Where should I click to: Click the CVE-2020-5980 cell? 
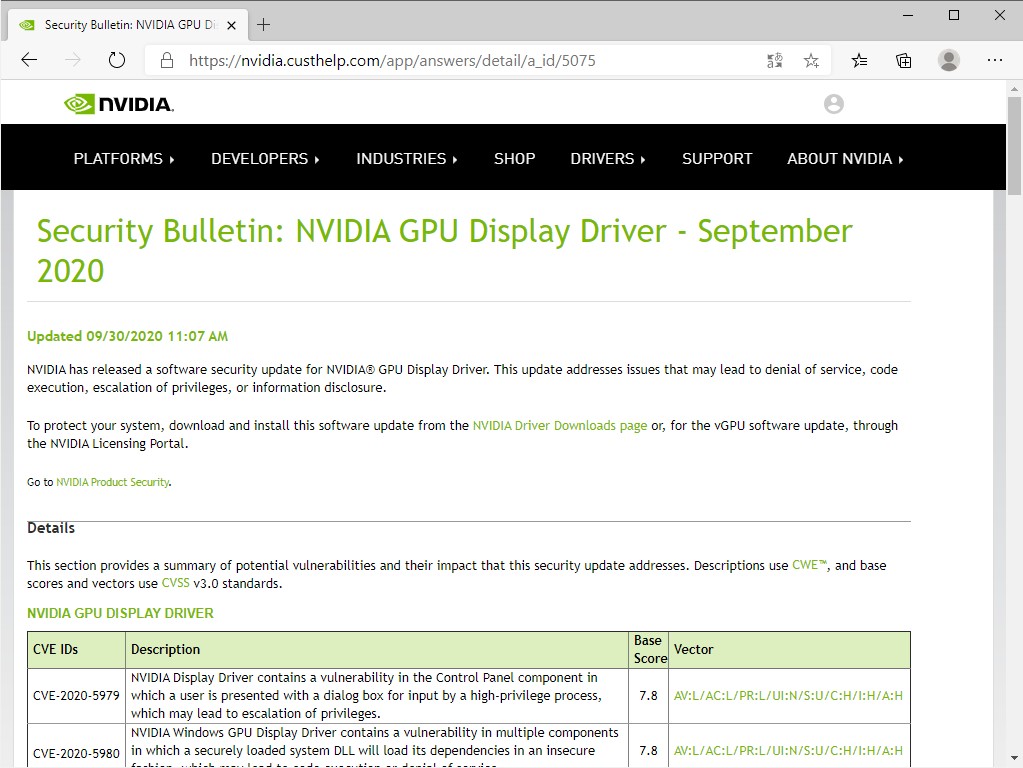(76, 746)
